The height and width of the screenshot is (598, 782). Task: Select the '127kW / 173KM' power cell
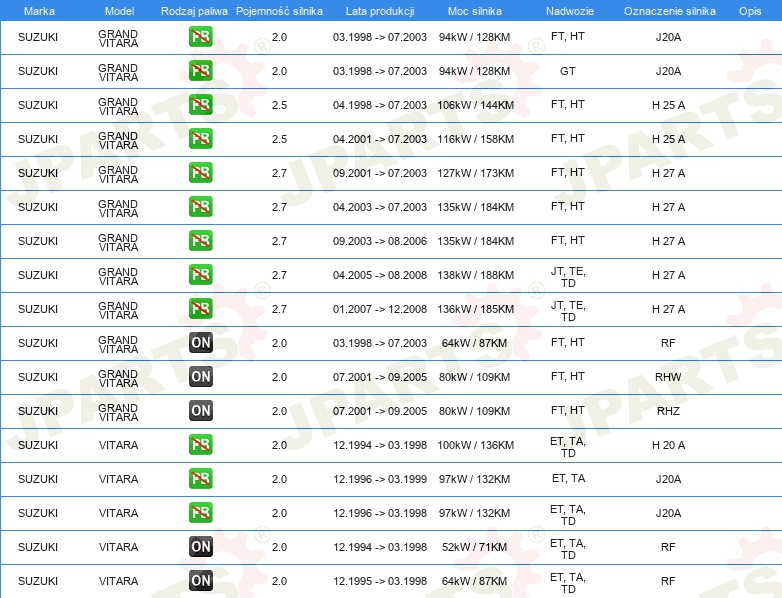point(475,173)
